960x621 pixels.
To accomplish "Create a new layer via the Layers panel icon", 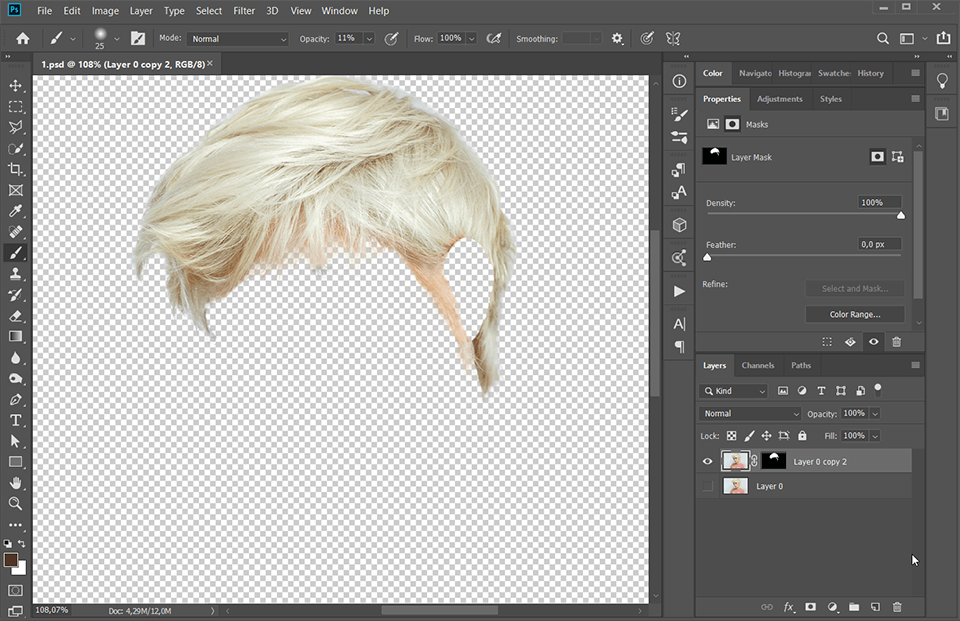I will (x=874, y=607).
